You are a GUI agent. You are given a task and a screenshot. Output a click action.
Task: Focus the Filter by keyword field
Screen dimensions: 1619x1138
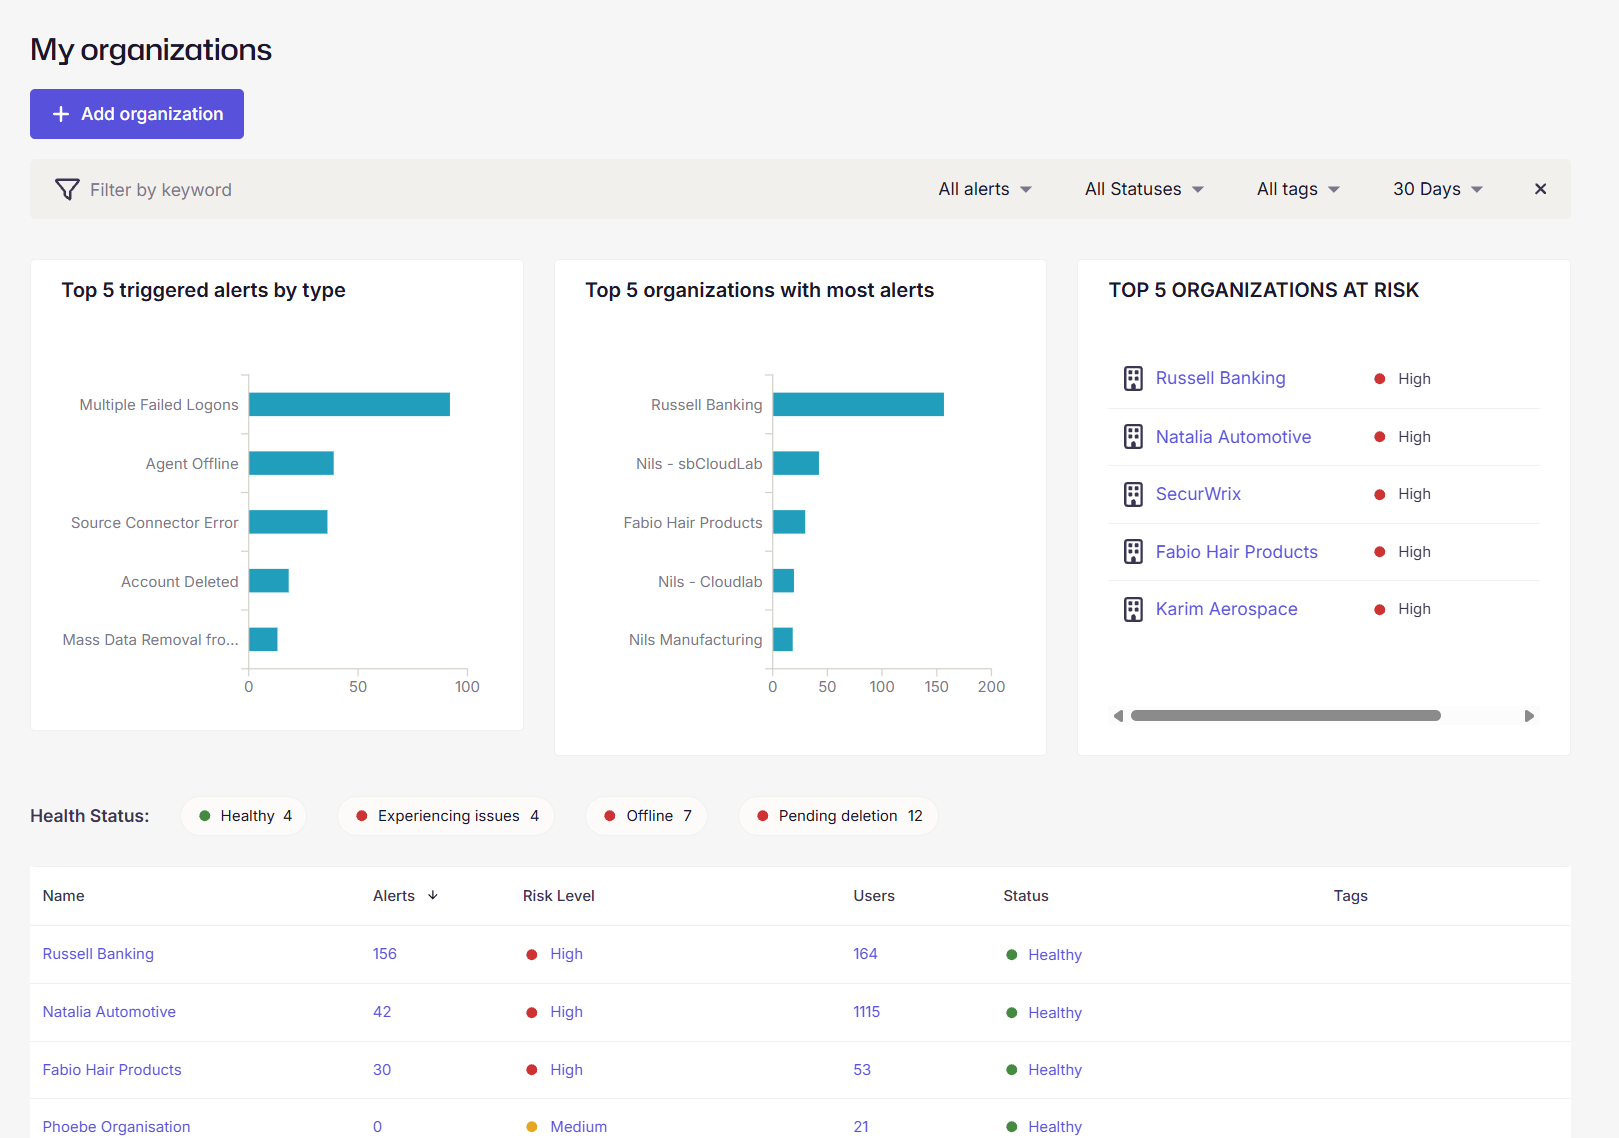tap(160, 190)
